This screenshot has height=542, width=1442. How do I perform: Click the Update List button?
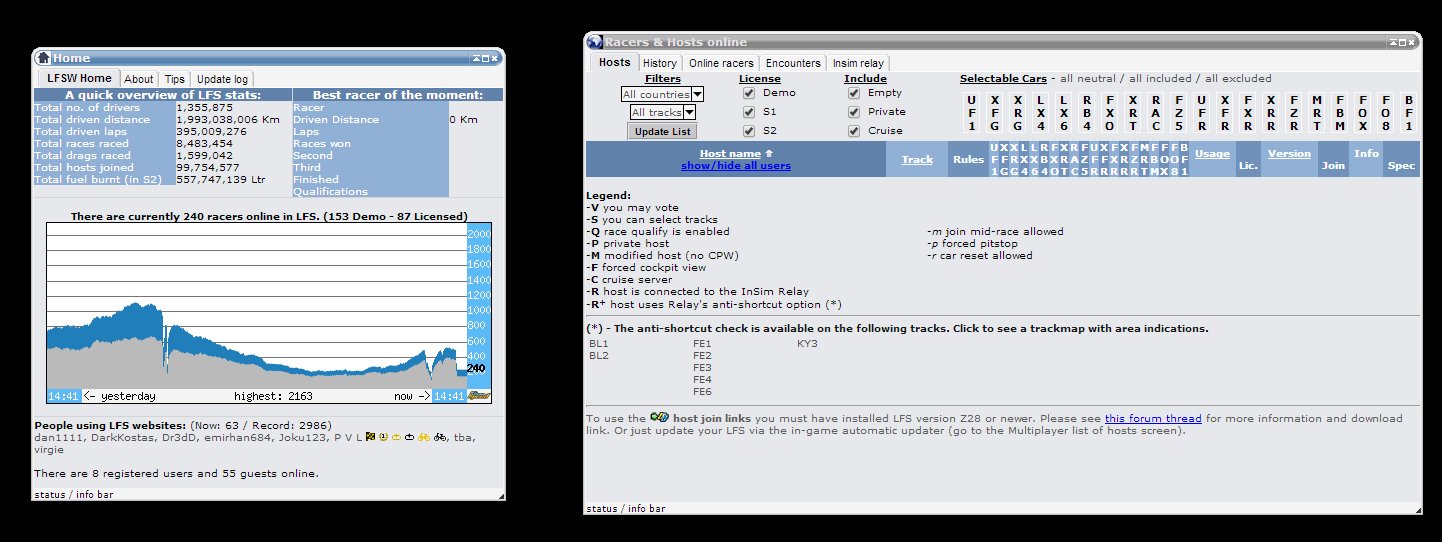(x=662, y=132)
